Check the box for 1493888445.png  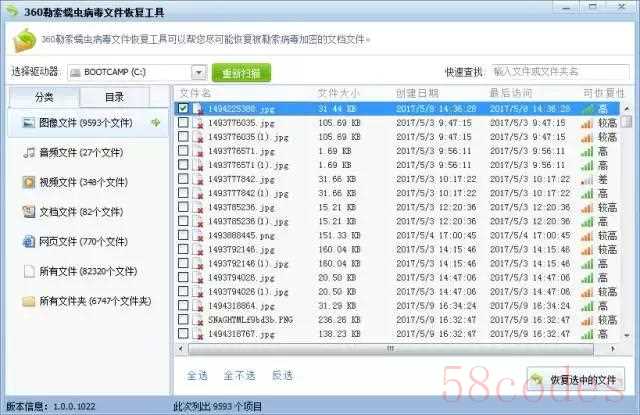(183, 235)
